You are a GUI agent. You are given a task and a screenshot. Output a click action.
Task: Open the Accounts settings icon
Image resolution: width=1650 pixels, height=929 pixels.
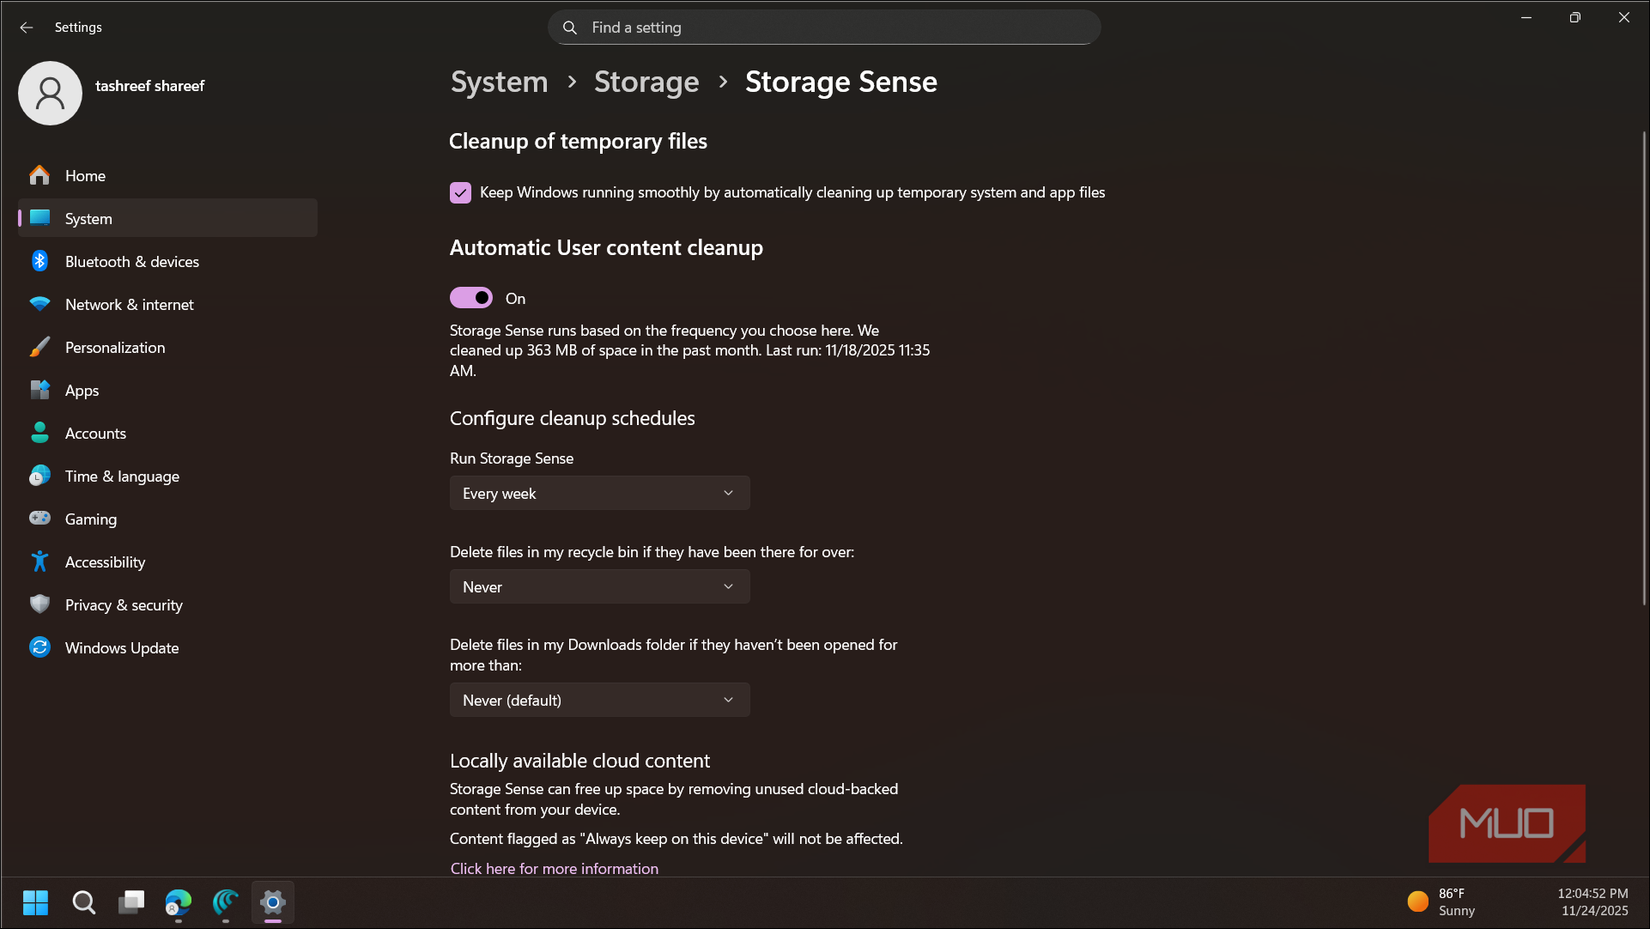pos(39,433)
